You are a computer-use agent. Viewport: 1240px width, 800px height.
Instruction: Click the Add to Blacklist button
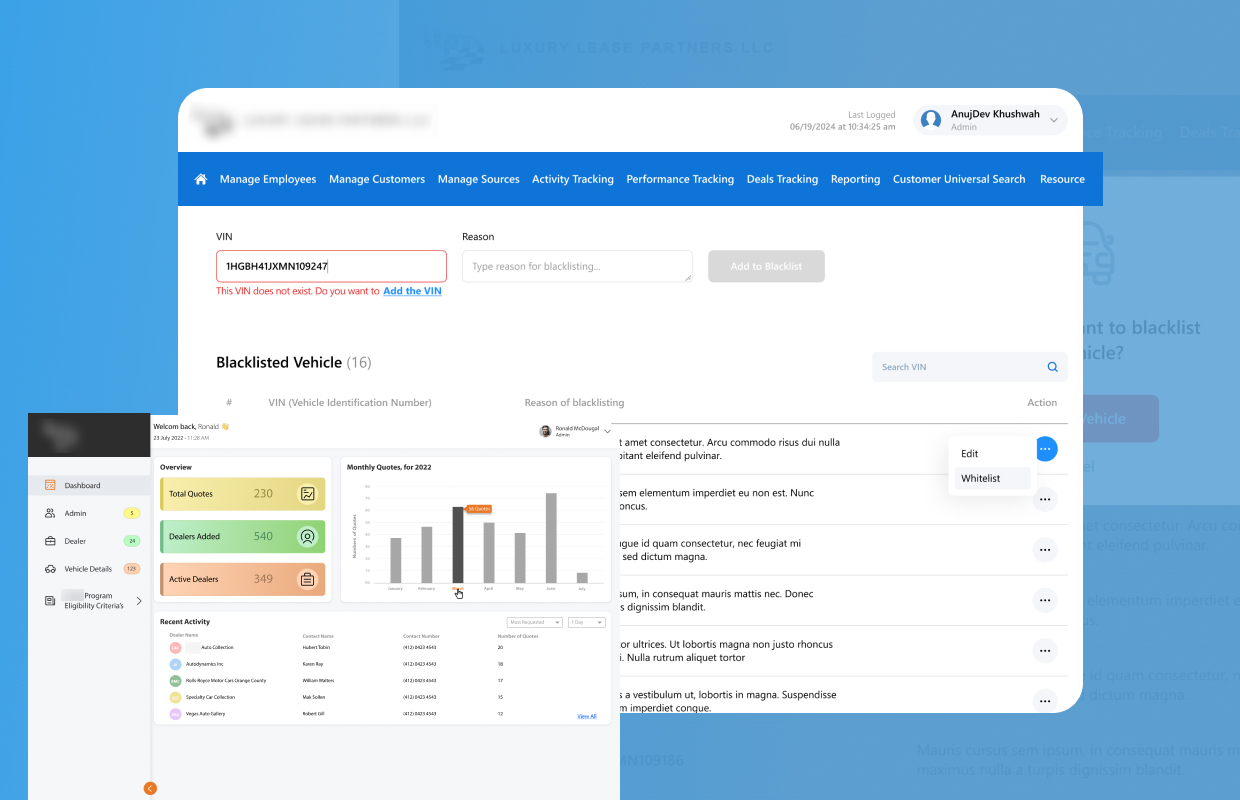(766, 266)
